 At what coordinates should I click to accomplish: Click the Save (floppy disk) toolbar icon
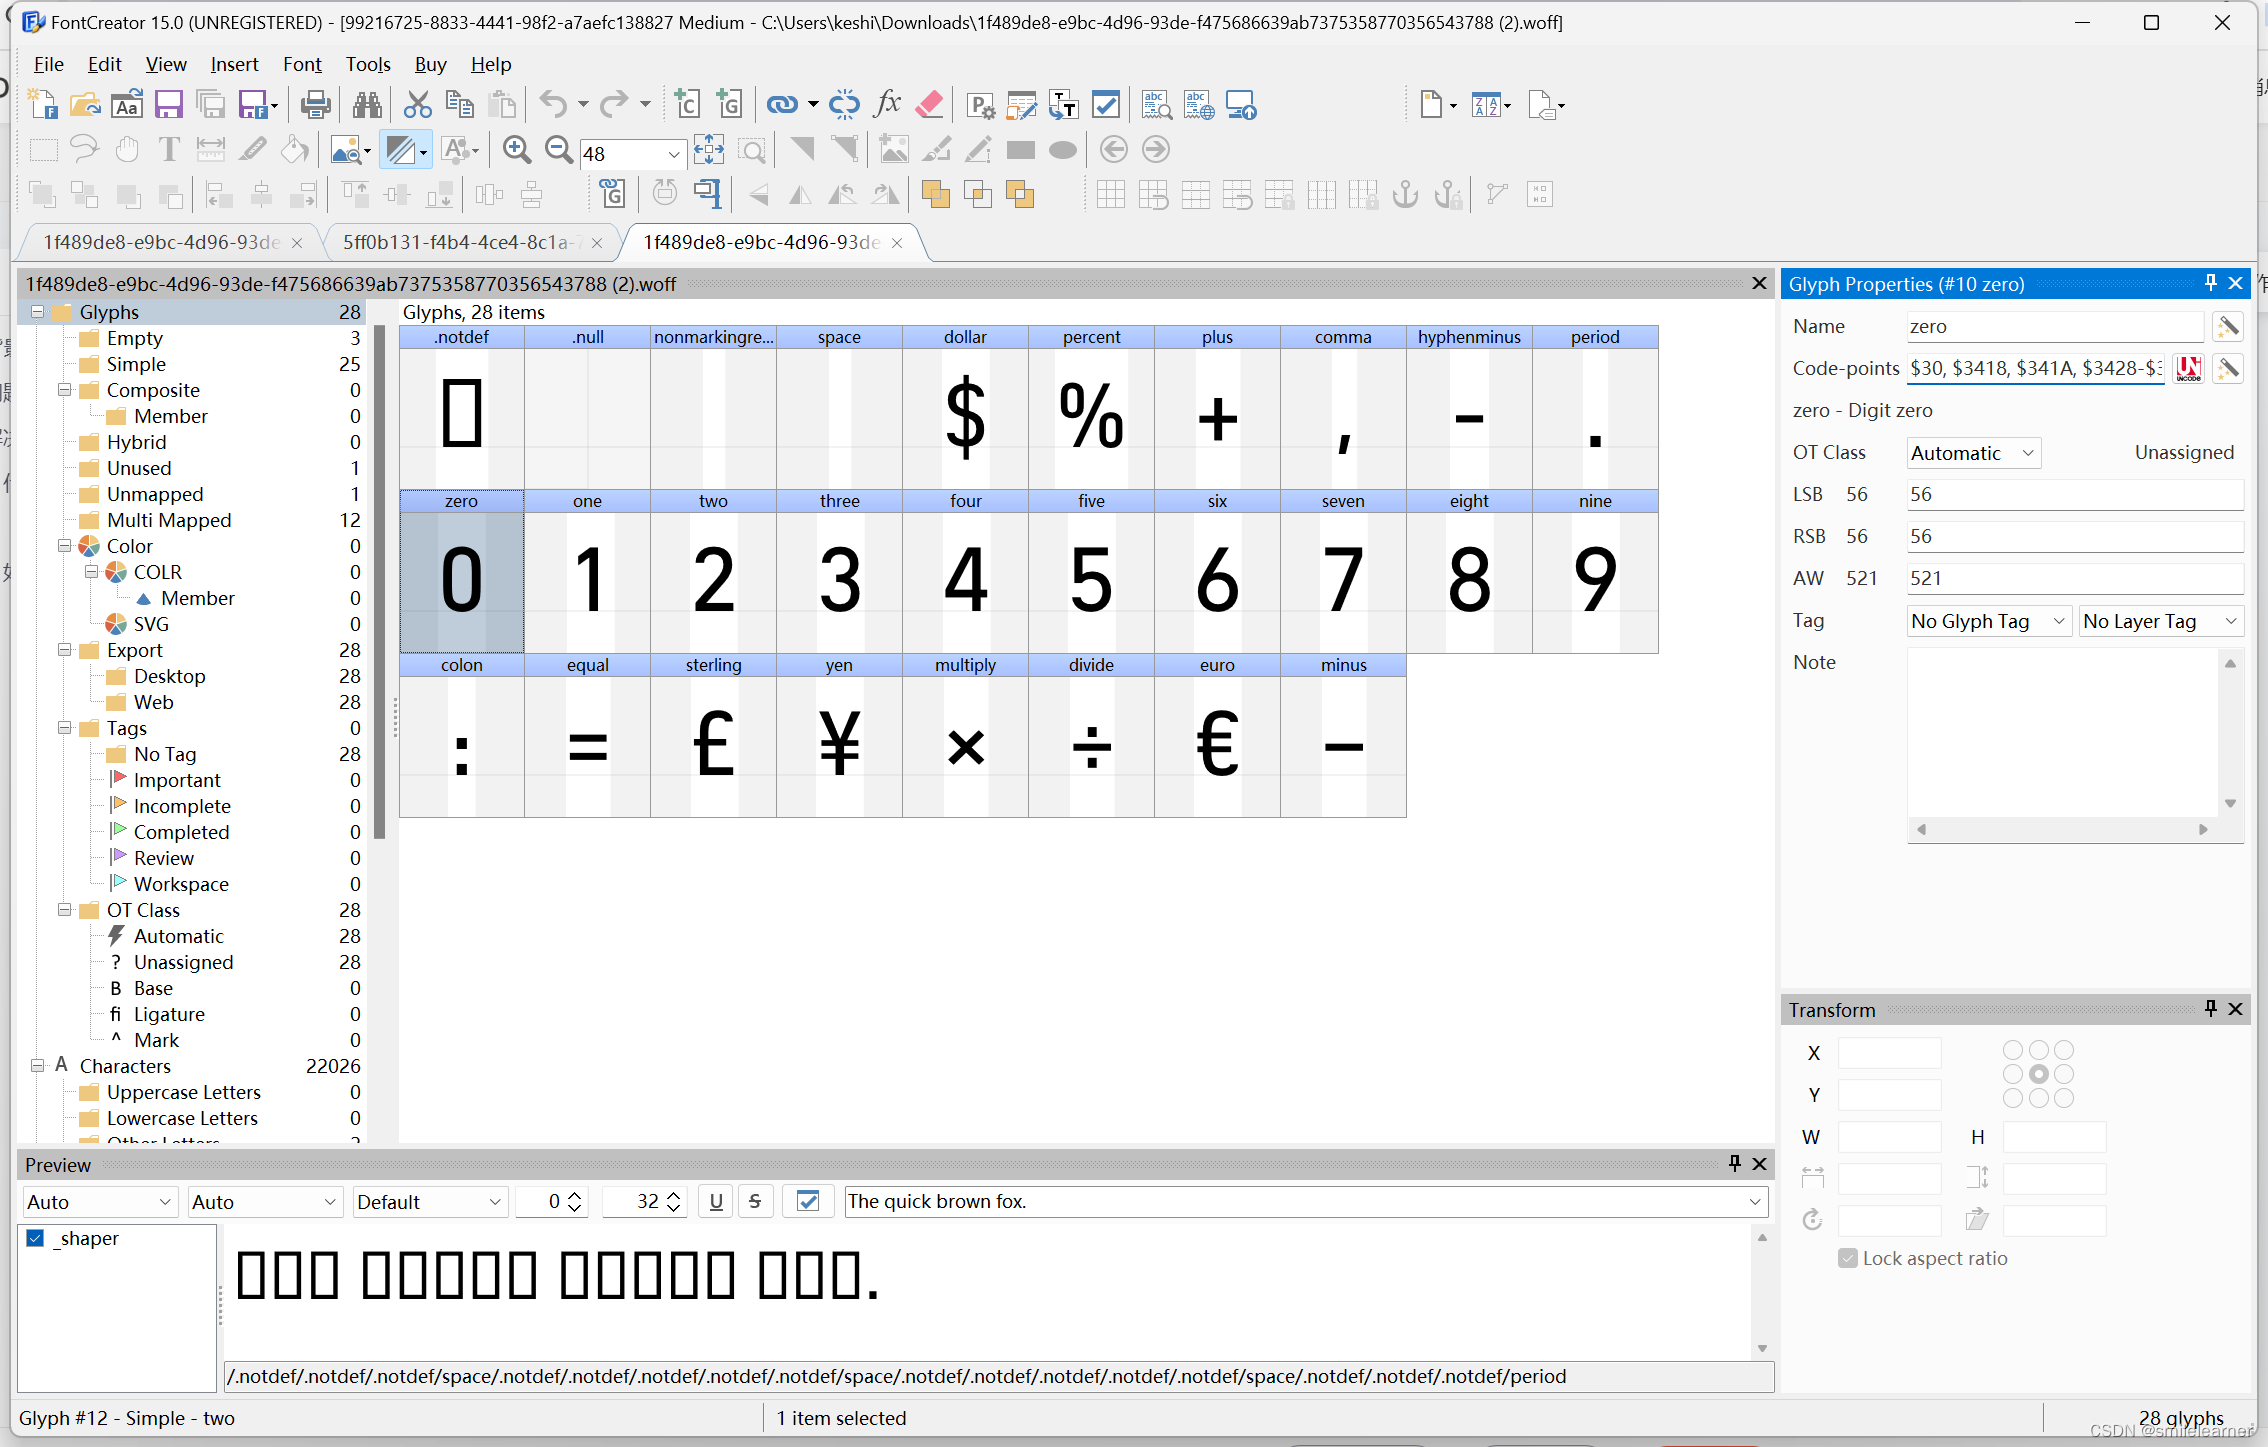coord(168,105)
